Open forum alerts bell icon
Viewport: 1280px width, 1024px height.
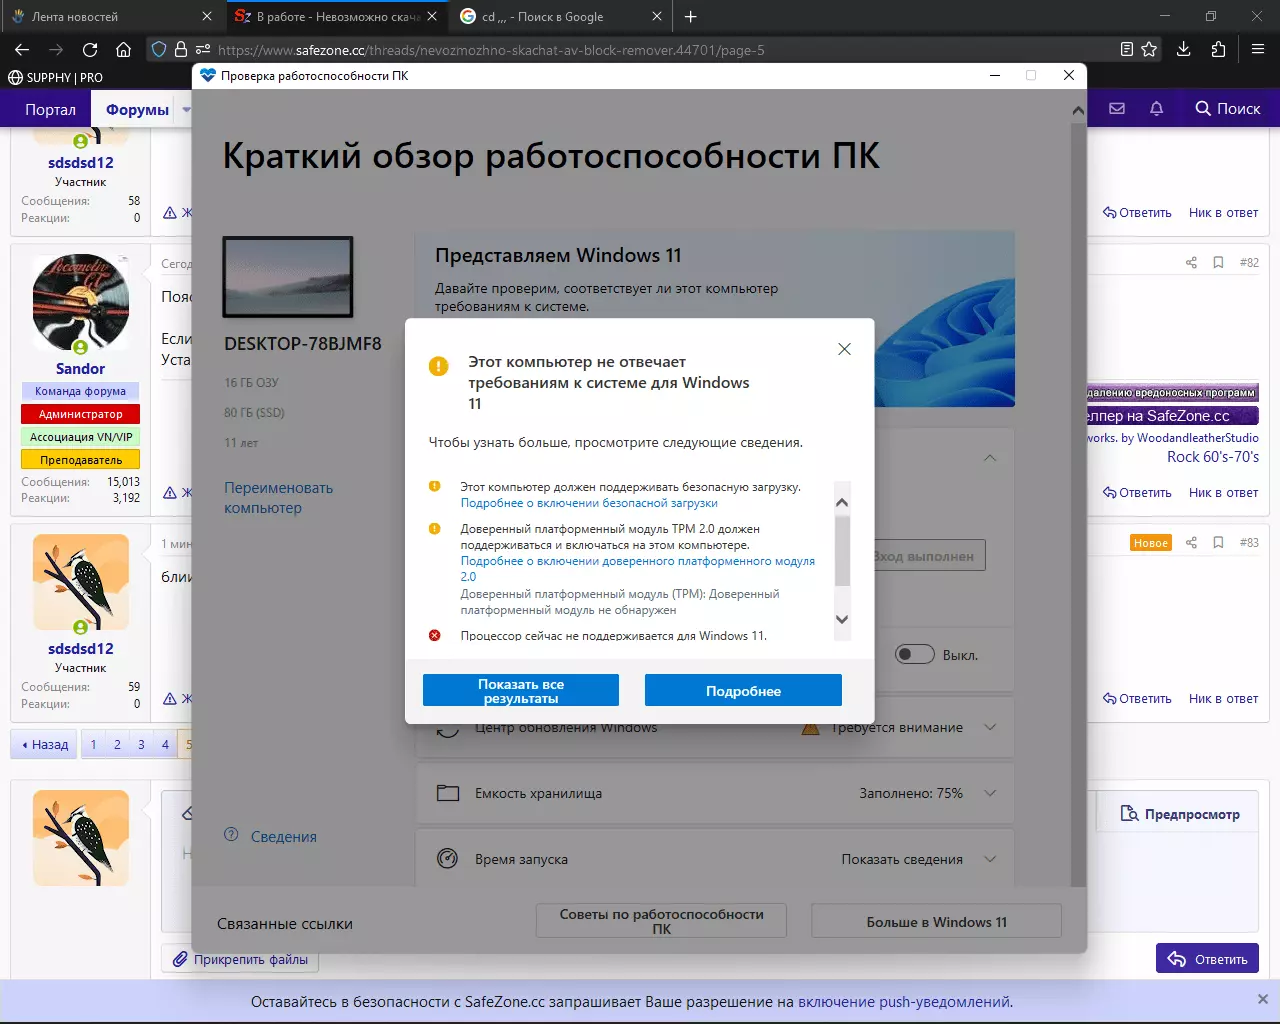tap(1157, 108)
